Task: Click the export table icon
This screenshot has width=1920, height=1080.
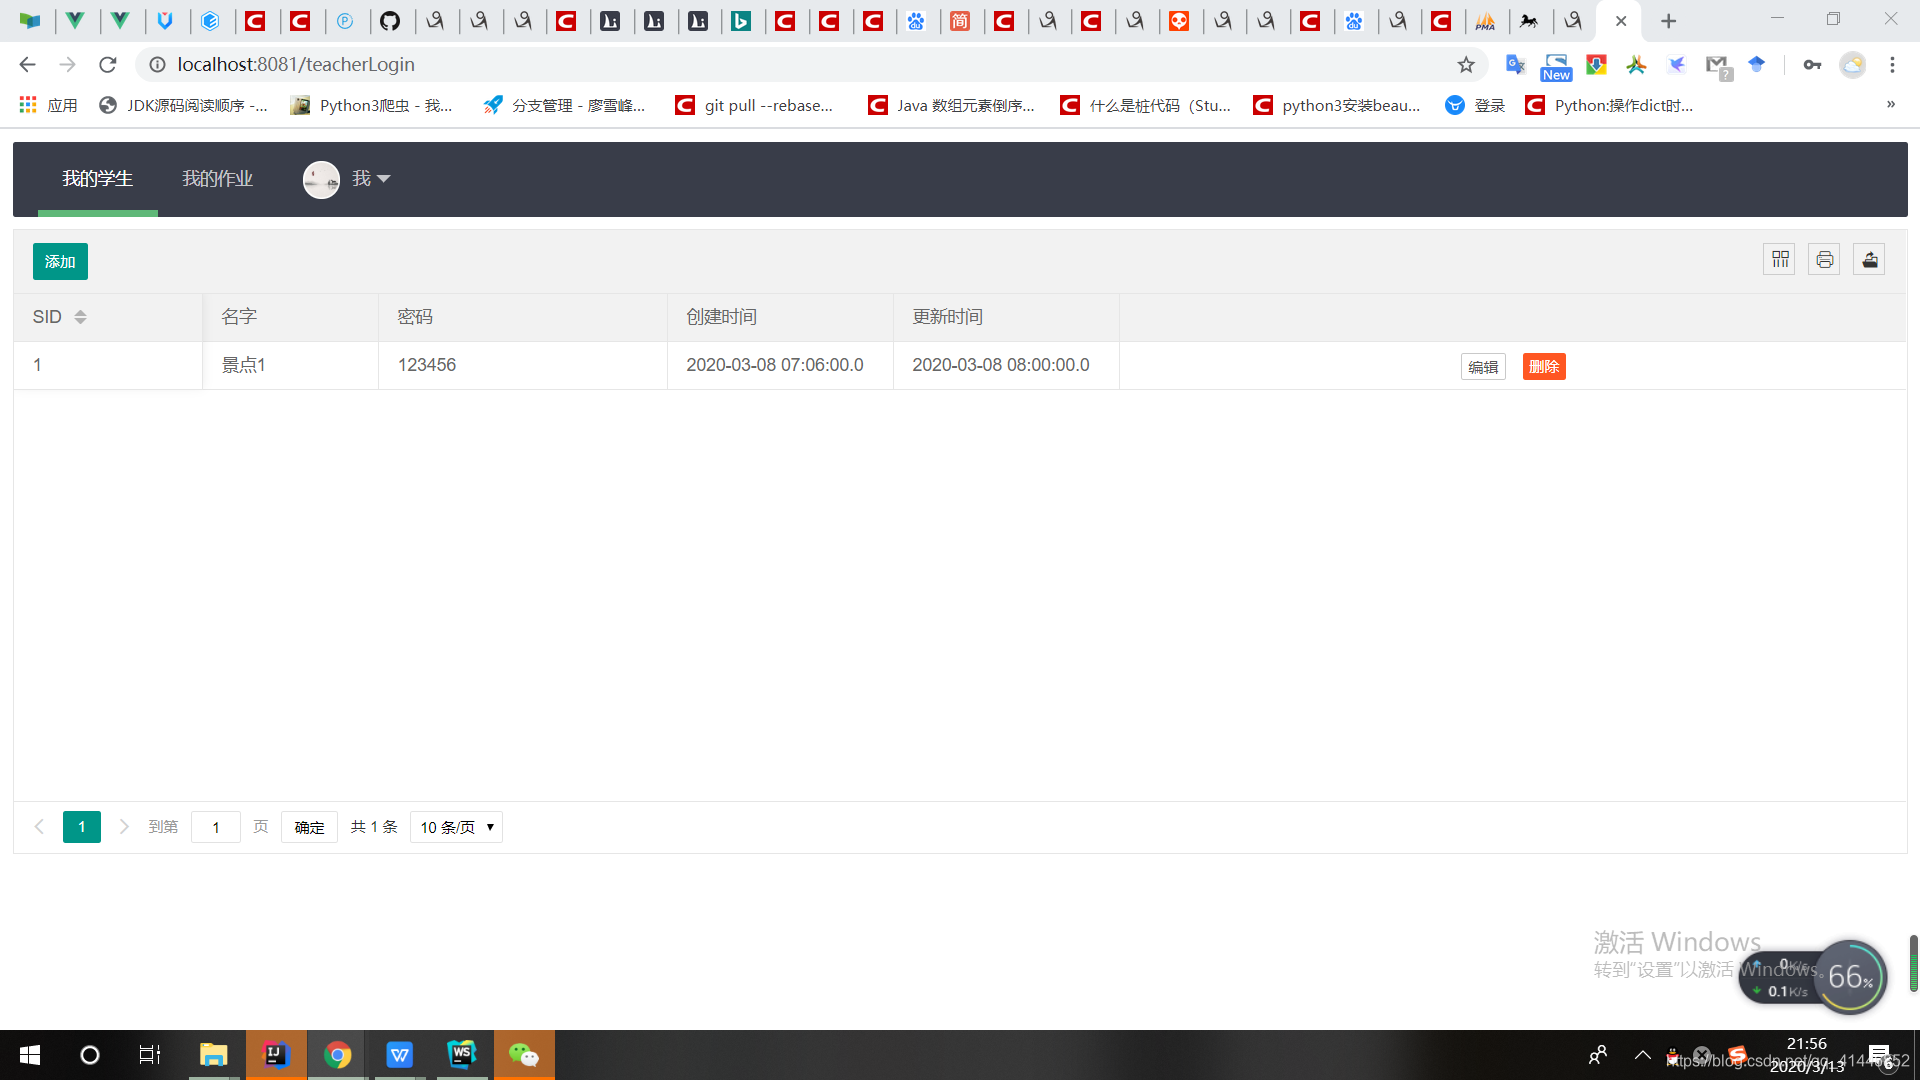Action: pos(1869,260)
